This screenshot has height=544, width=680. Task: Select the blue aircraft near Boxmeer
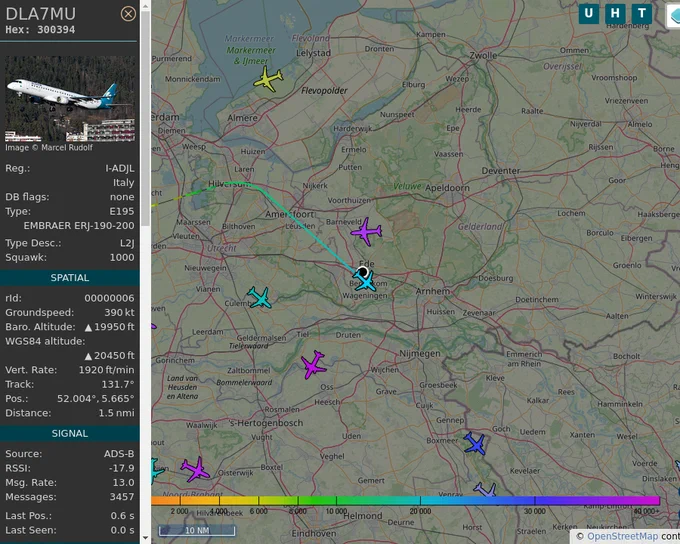[474, 443]
